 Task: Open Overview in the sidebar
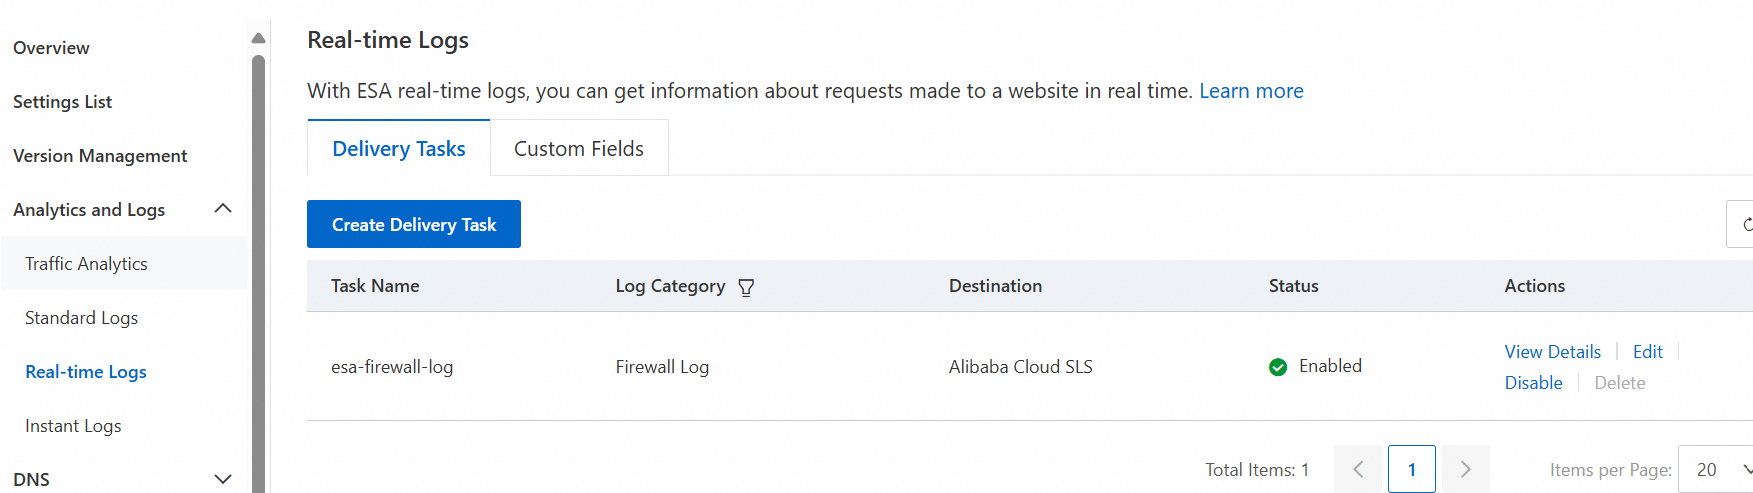(51, 48)
